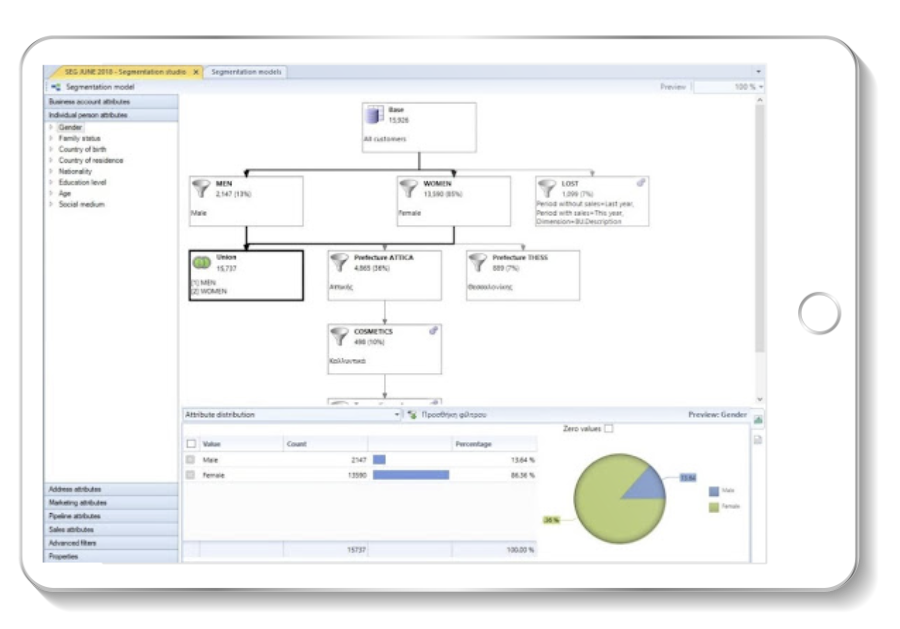Click the link icon on COSMETICS node

(433, 331)
